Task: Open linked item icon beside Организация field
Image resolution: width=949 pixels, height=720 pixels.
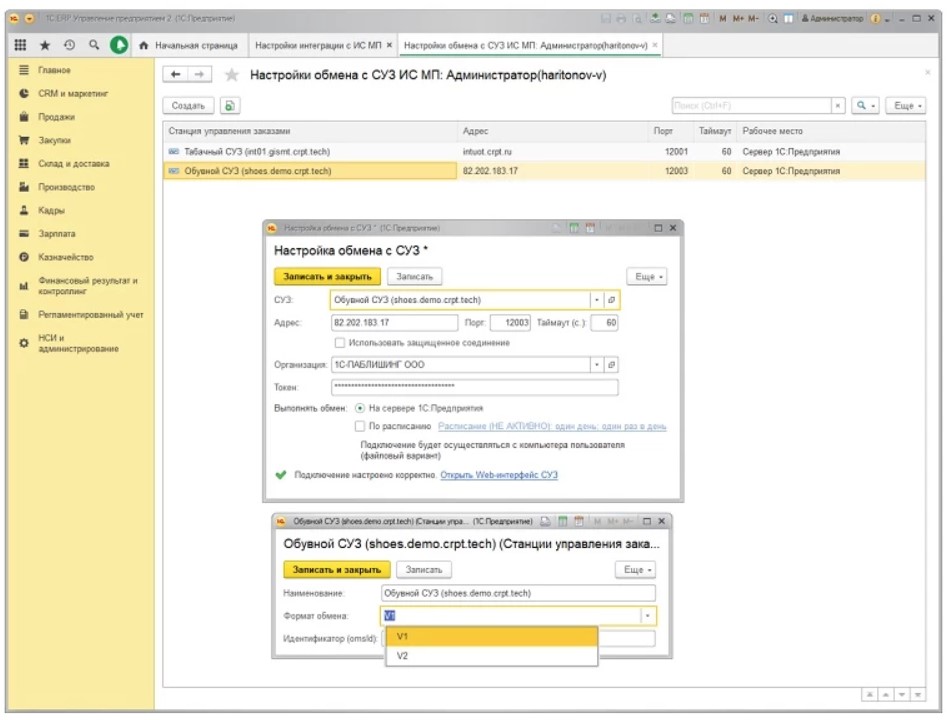Action: [612, 365]
